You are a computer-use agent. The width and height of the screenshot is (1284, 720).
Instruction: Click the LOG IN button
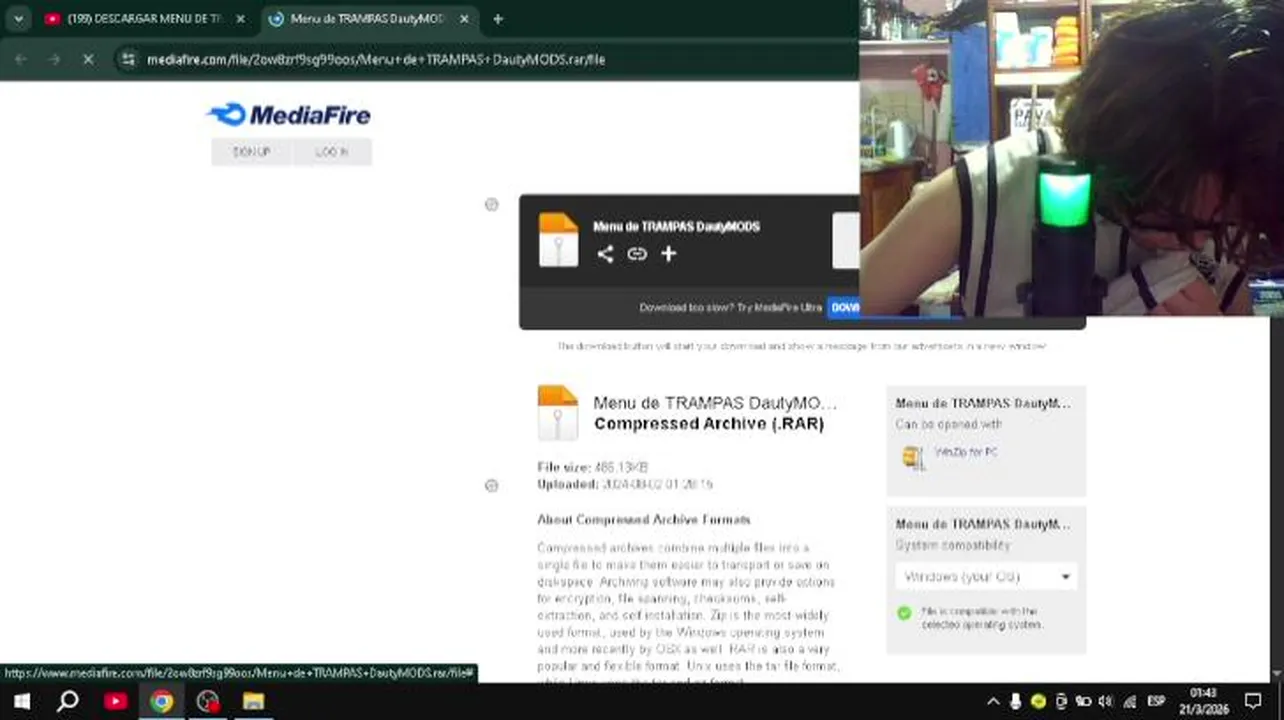[x=332, y=152]
